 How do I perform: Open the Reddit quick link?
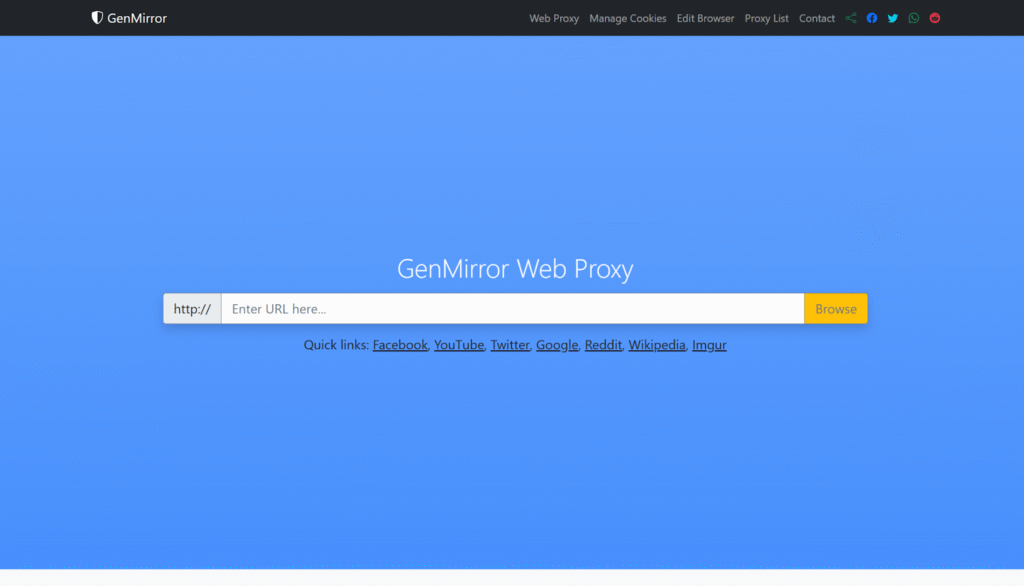click(603, 345)
